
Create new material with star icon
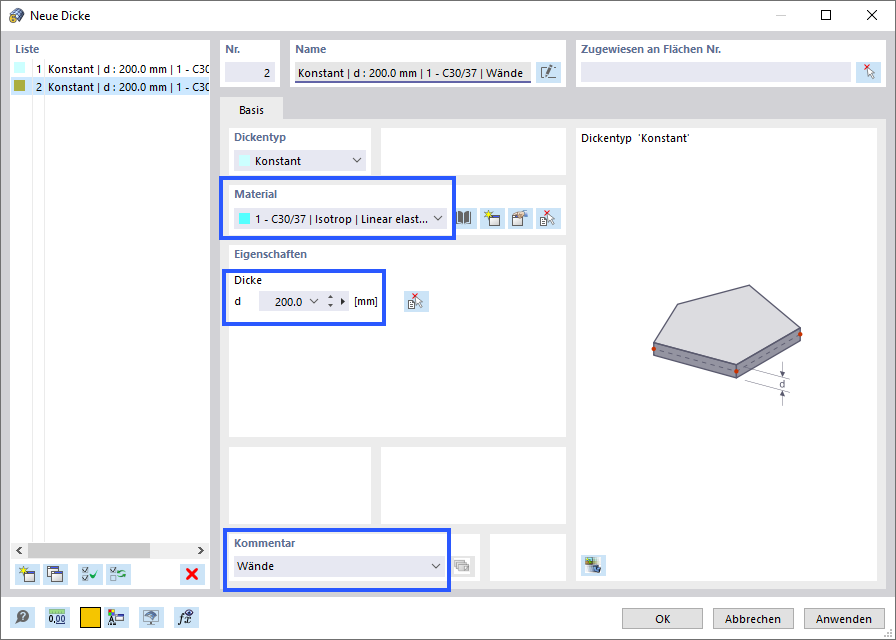click(x=492, y=218)
